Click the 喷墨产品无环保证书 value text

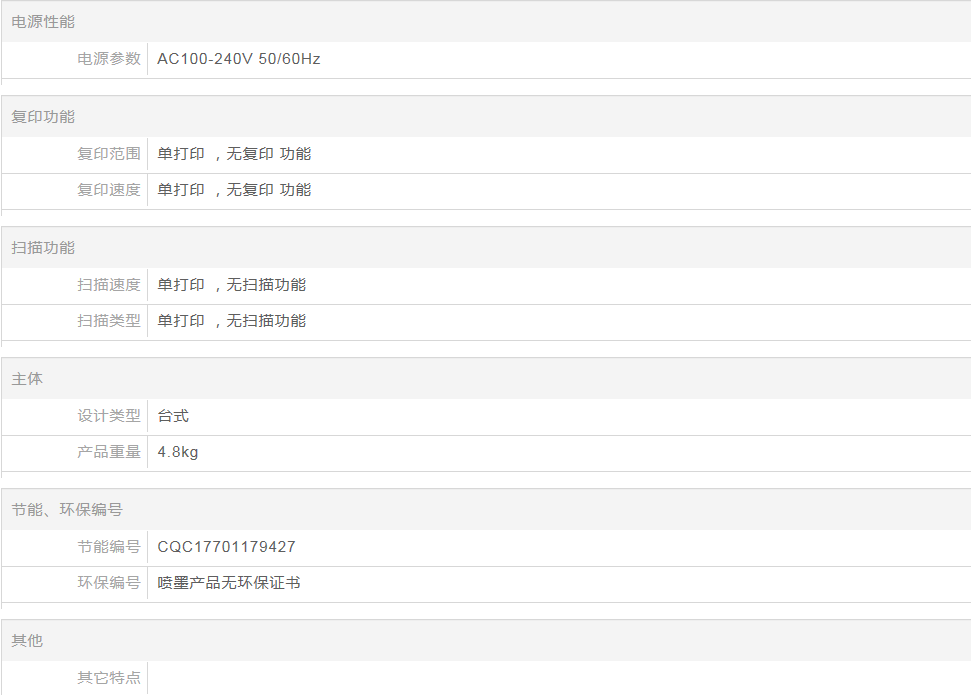pos(229,583)
